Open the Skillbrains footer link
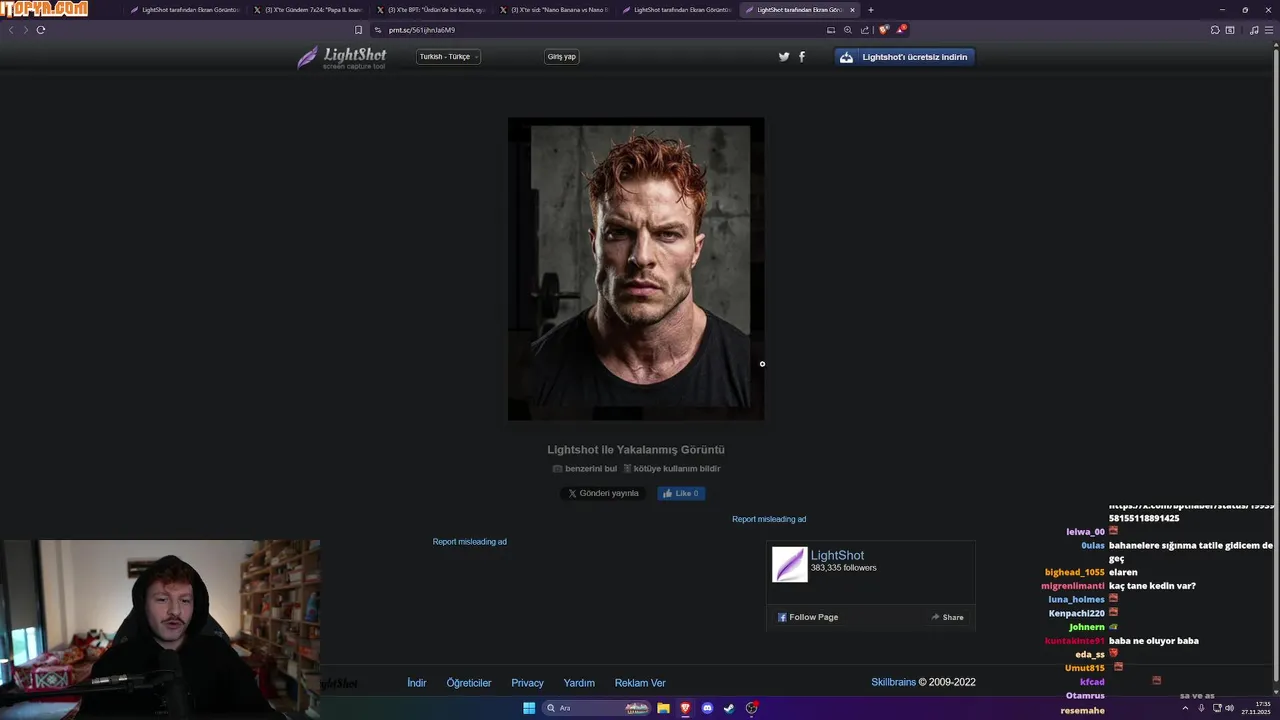This screenshot has height=720, width=1280. (x=893, y=682)
